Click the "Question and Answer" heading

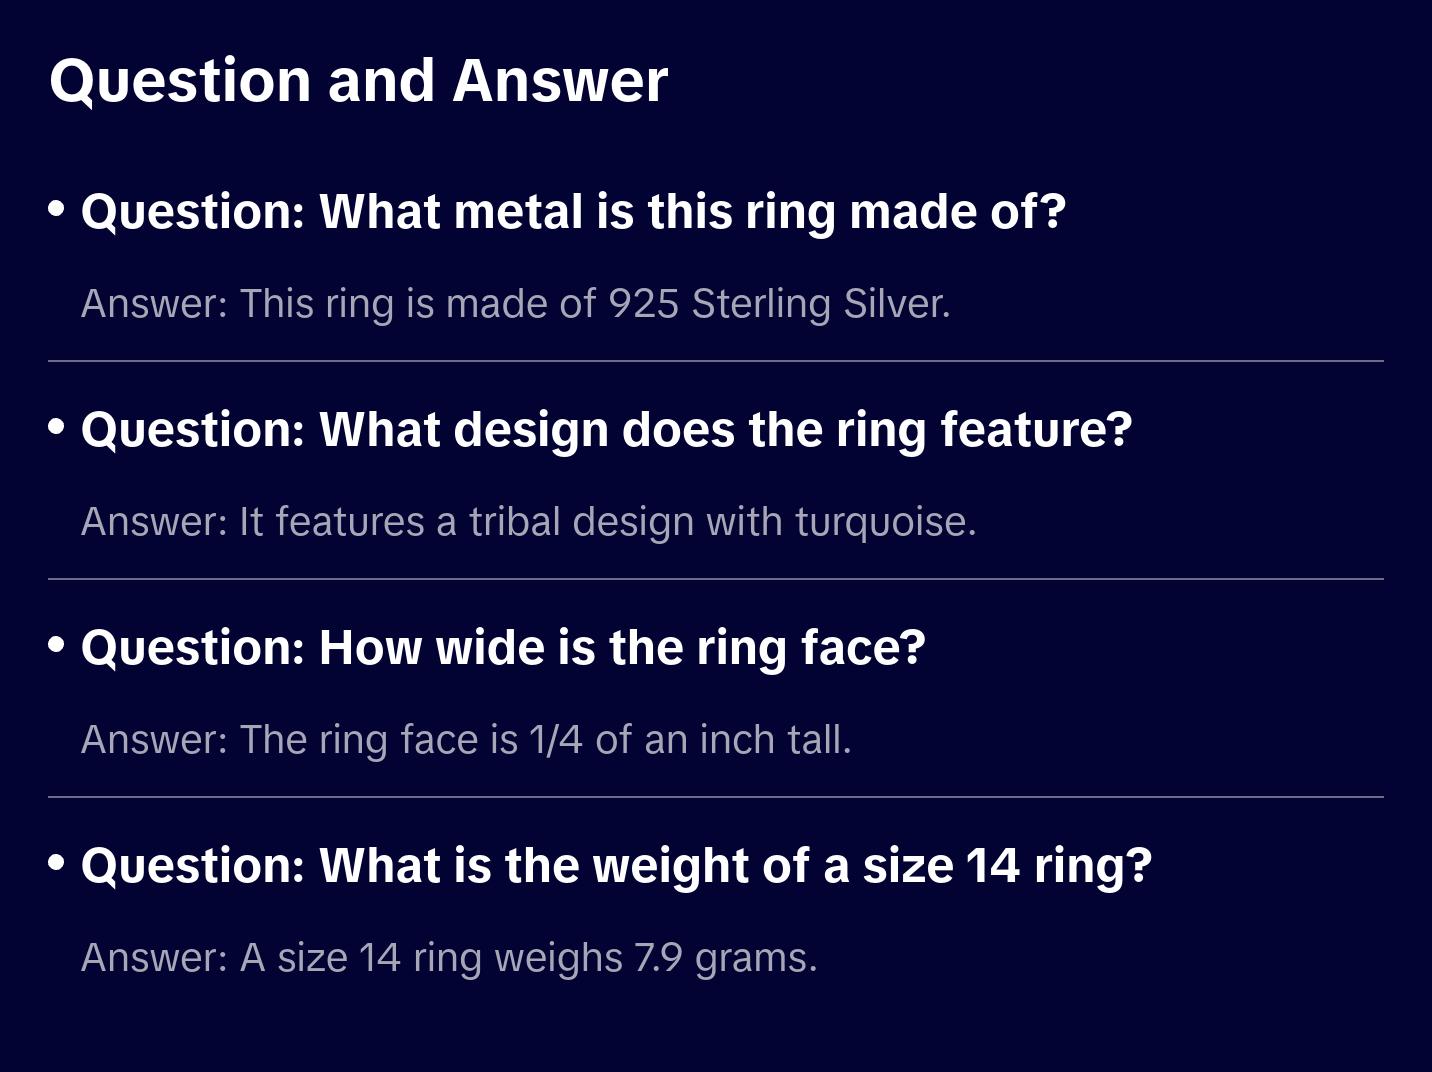tap(358, 80)
